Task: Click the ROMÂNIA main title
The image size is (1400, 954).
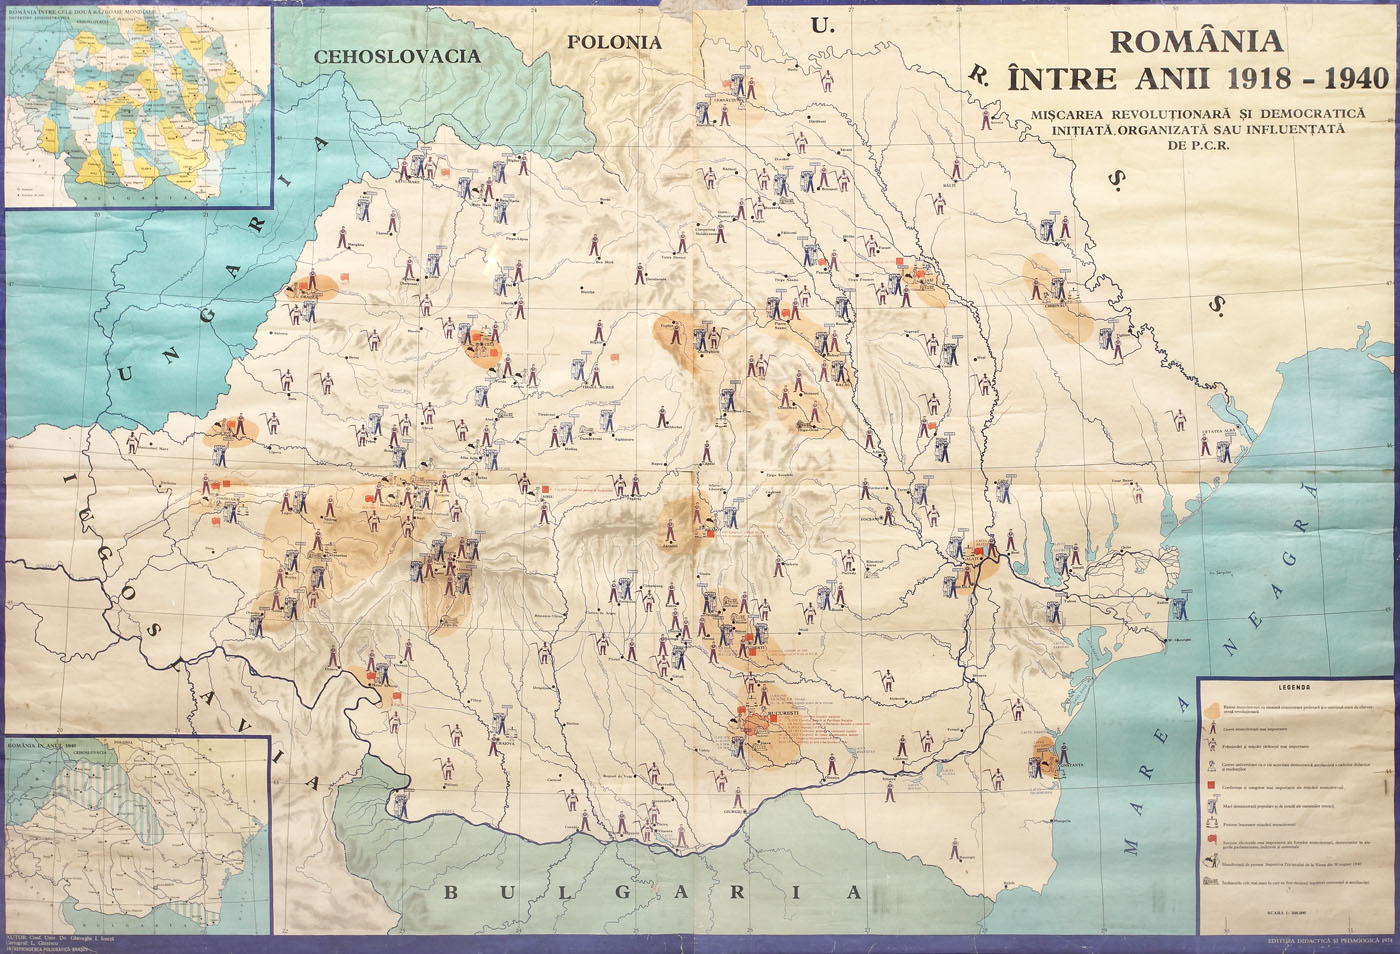Action: (x=1197, y=41)
